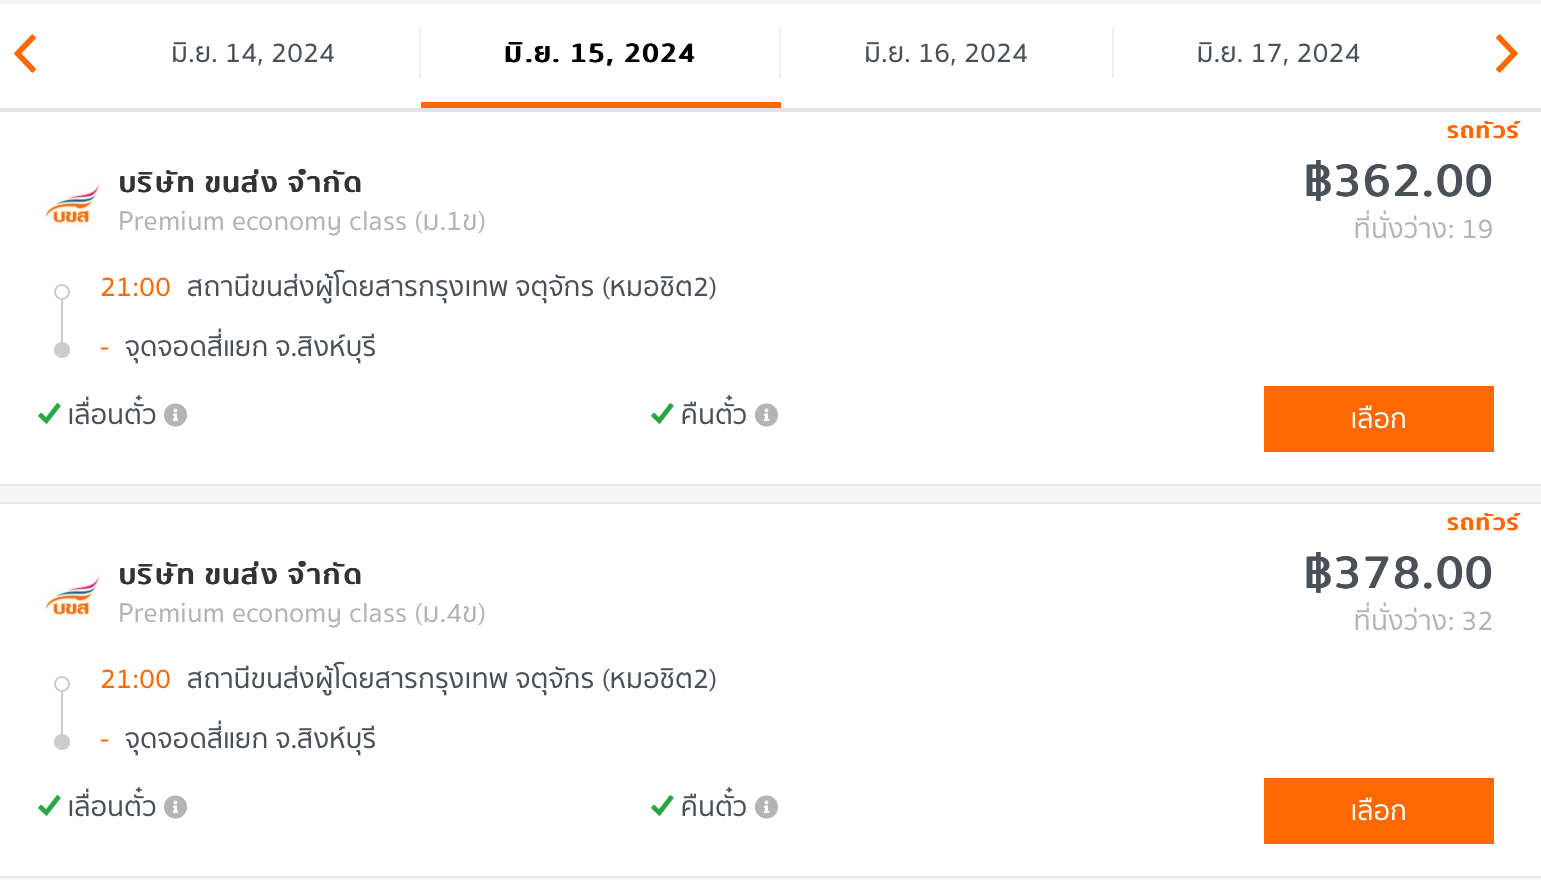Select the มิ.ย. 17, 2024 date tab
The image size is (1541, 880).
pos(1278,54)
